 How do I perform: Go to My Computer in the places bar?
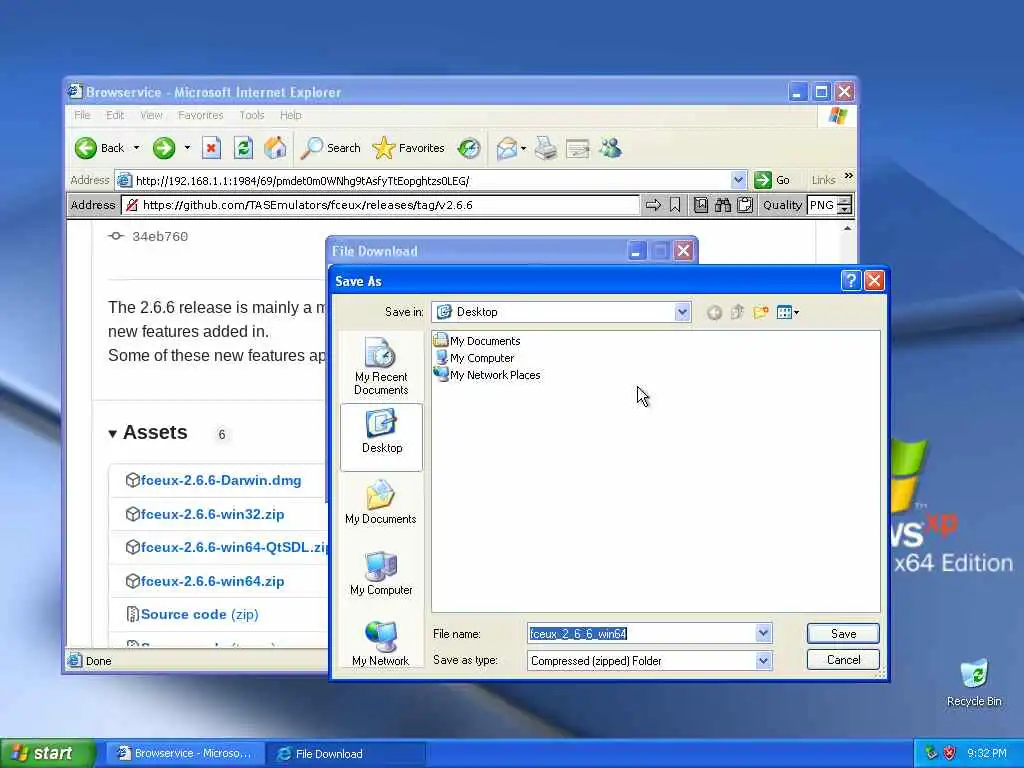pyautogui.click(x=381, y=573)
